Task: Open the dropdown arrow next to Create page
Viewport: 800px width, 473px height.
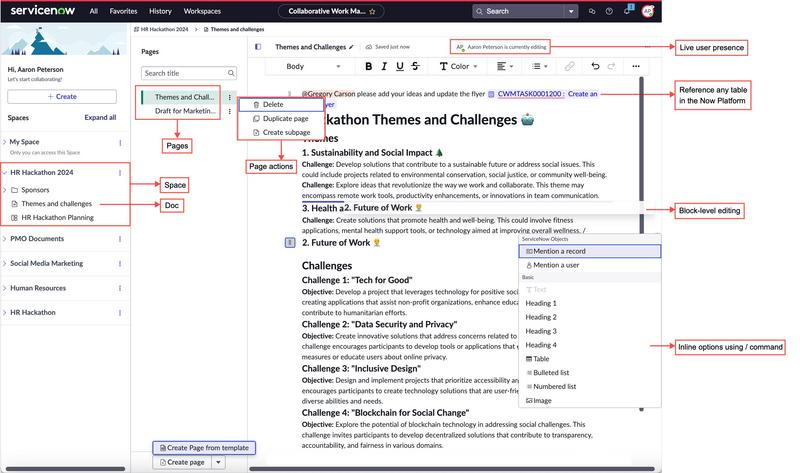Action: tap(218, 462)
